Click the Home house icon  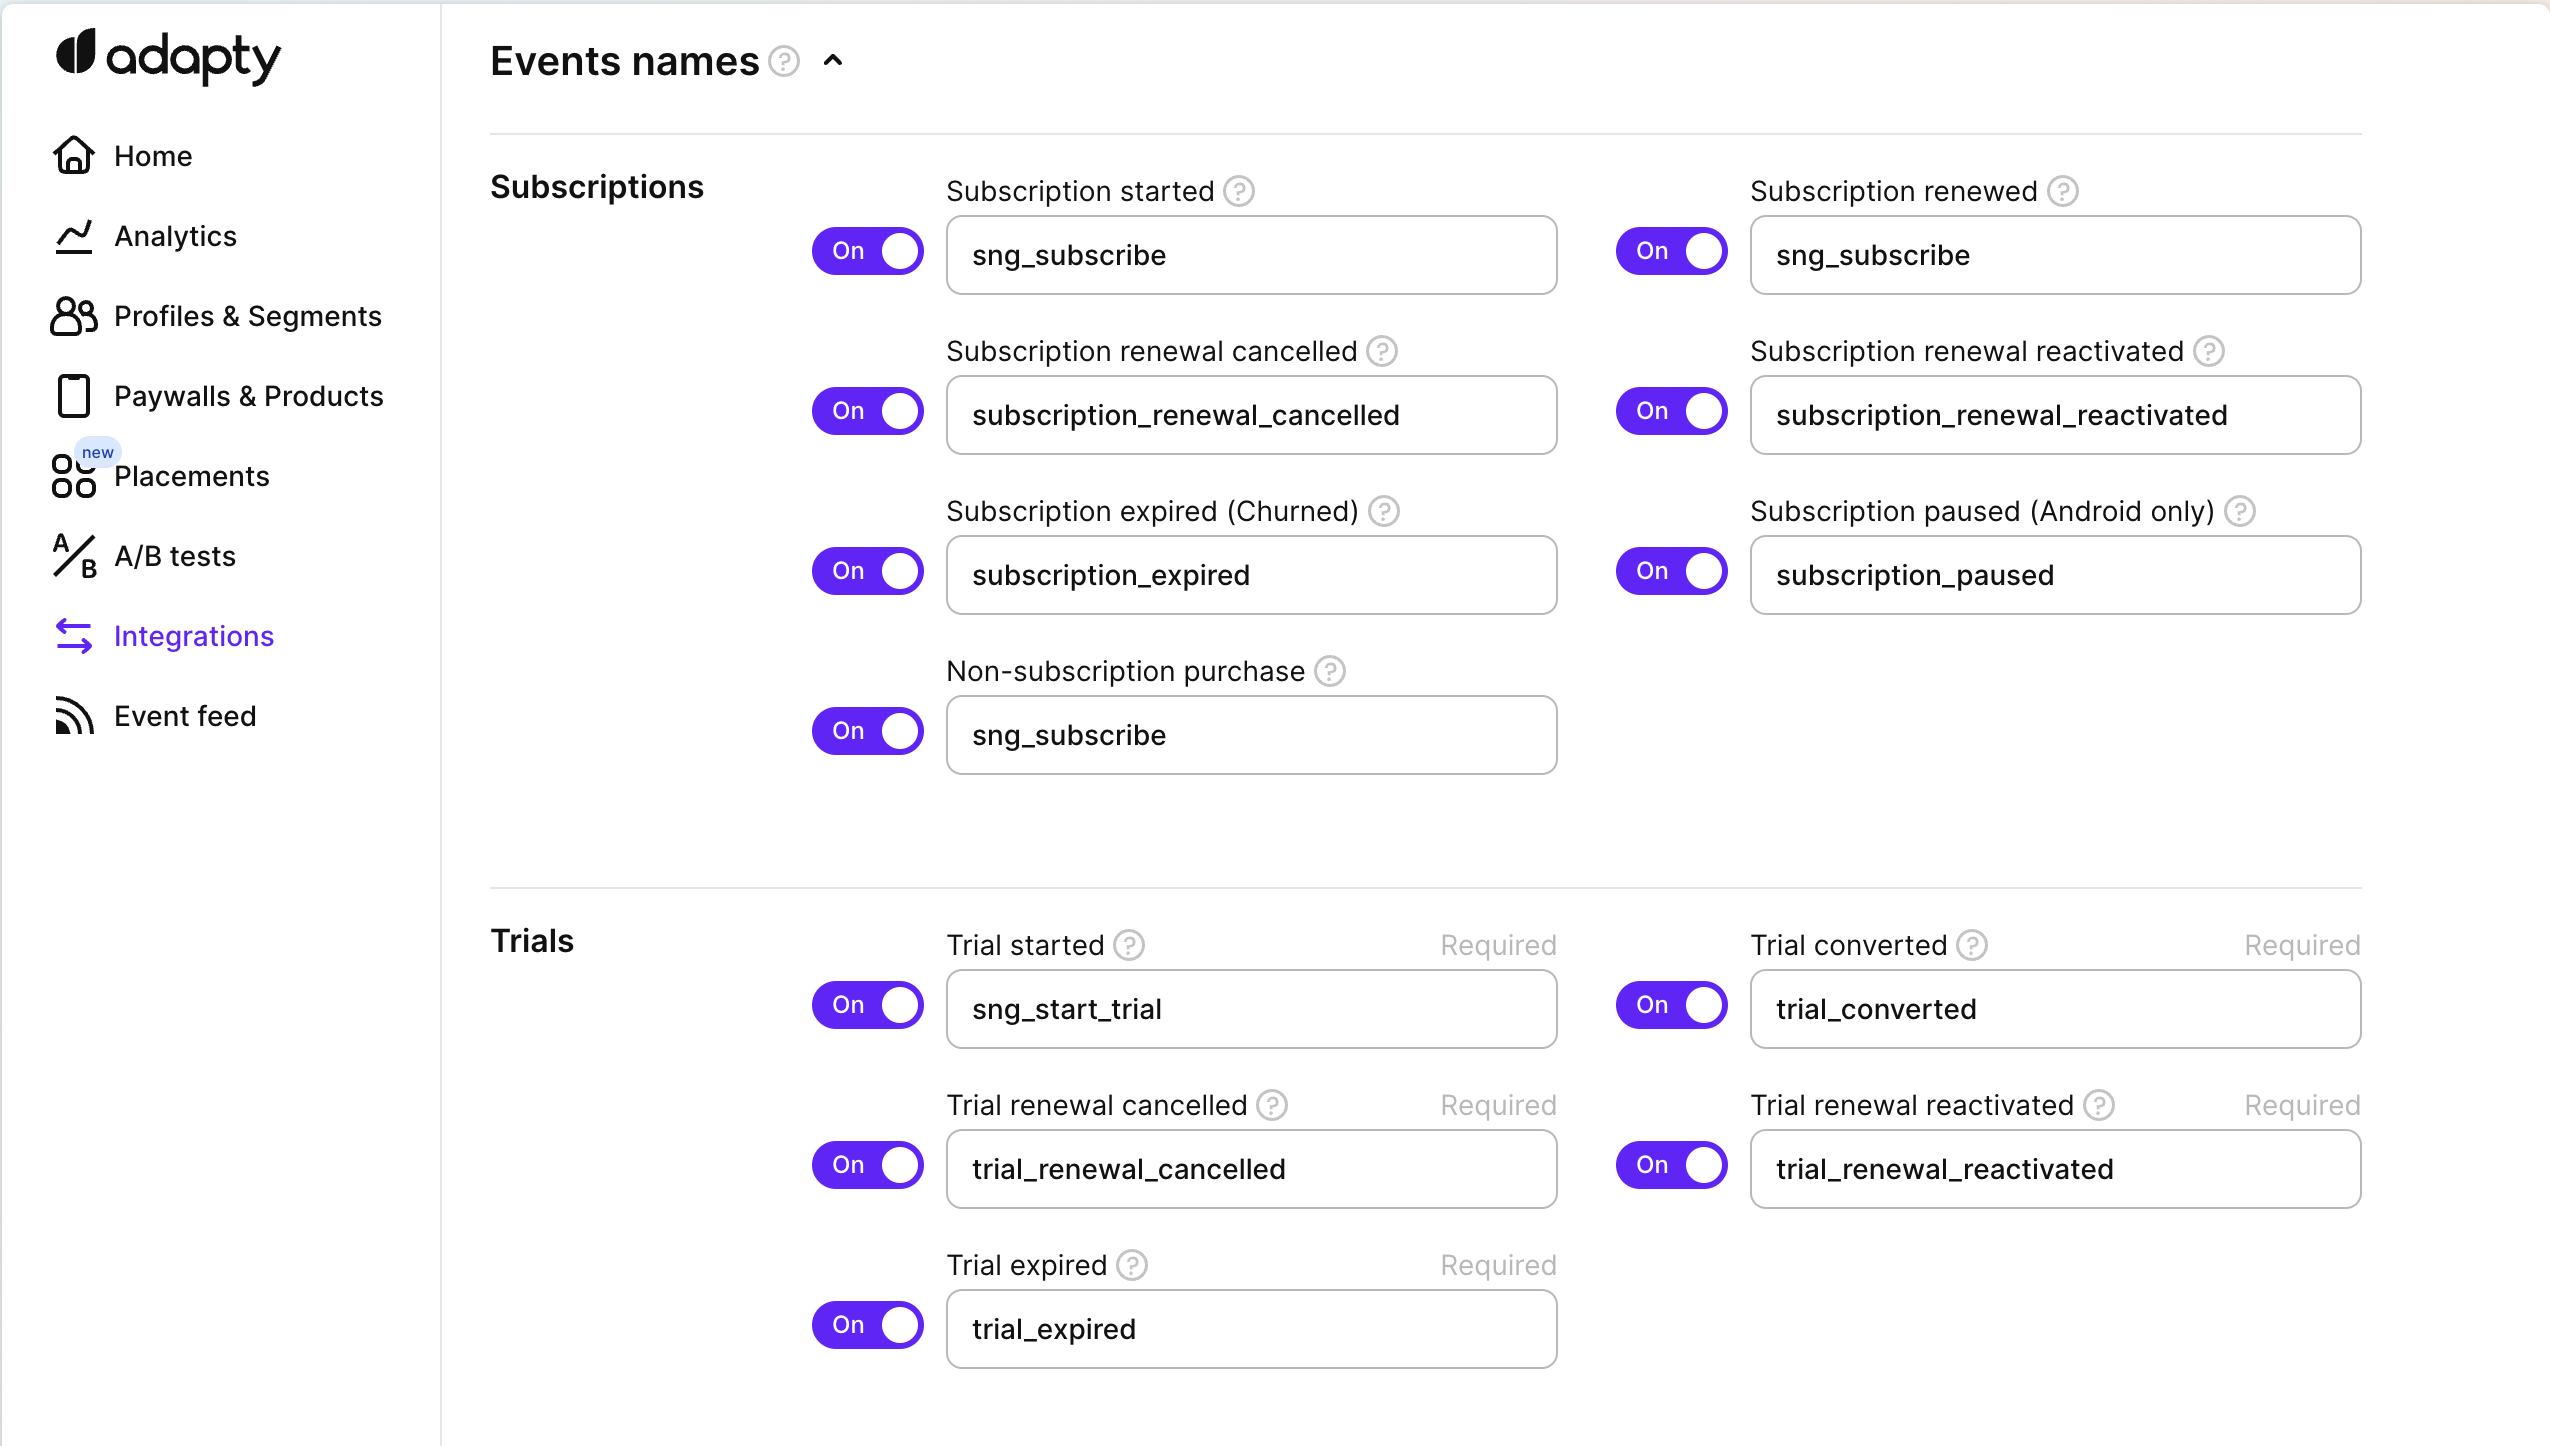[x=74, y=156]
